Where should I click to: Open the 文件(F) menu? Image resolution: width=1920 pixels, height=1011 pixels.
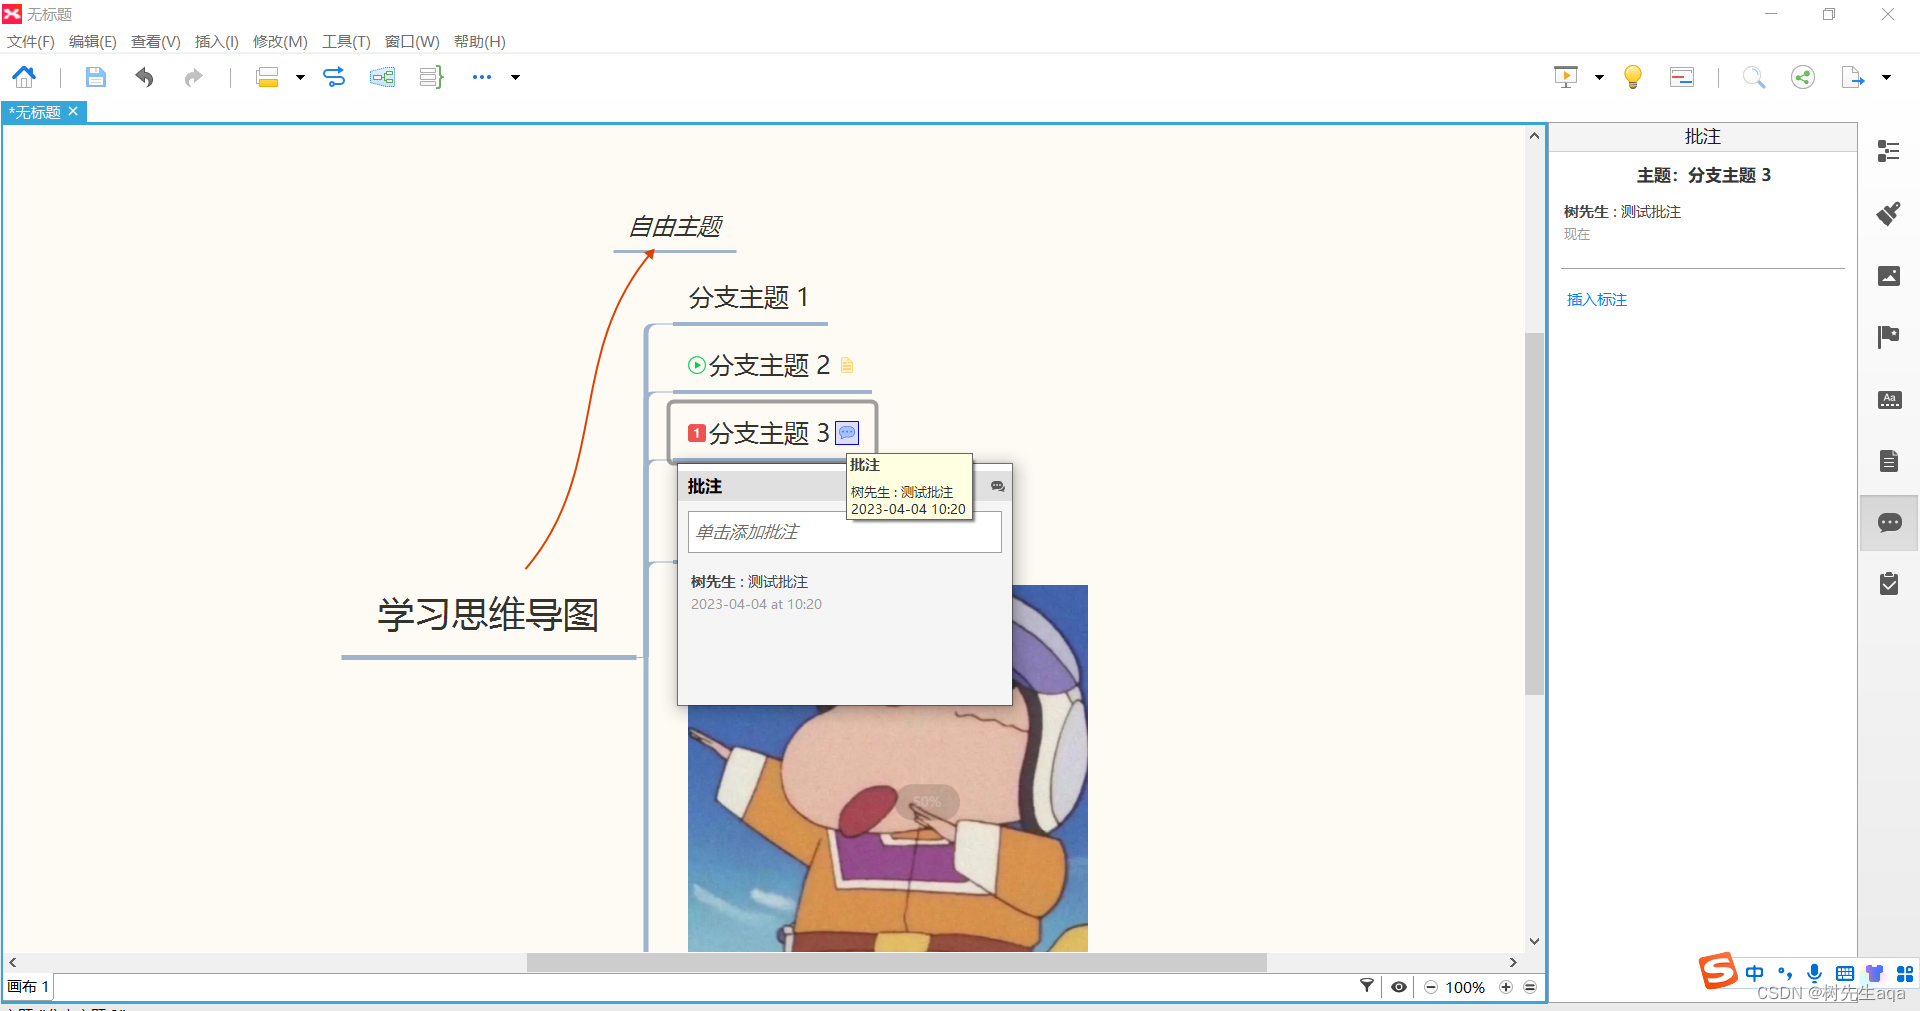31,42
